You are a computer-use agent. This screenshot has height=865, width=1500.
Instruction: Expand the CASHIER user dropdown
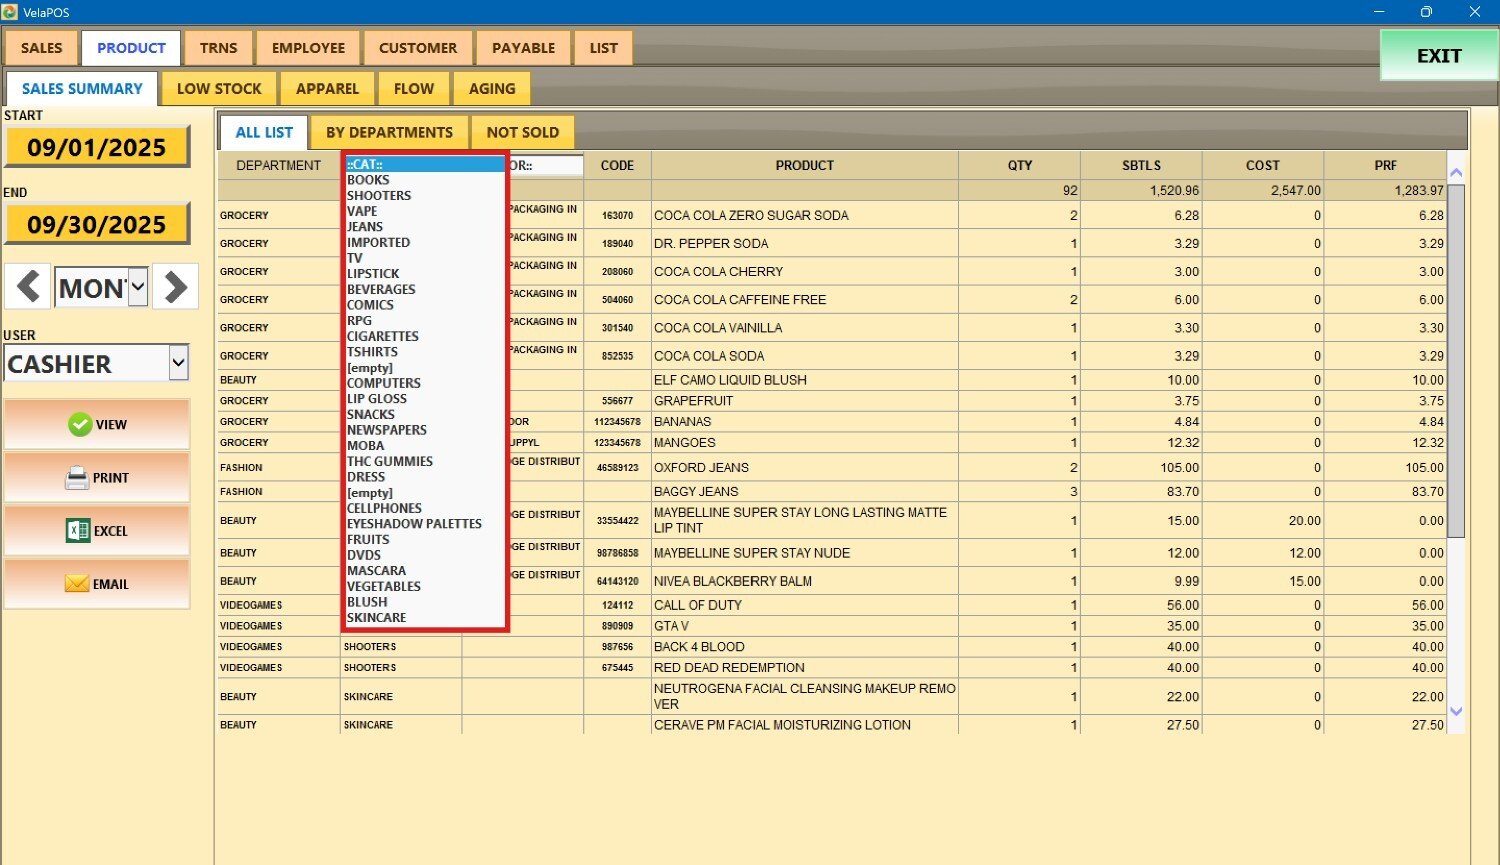tap(178, 363)
